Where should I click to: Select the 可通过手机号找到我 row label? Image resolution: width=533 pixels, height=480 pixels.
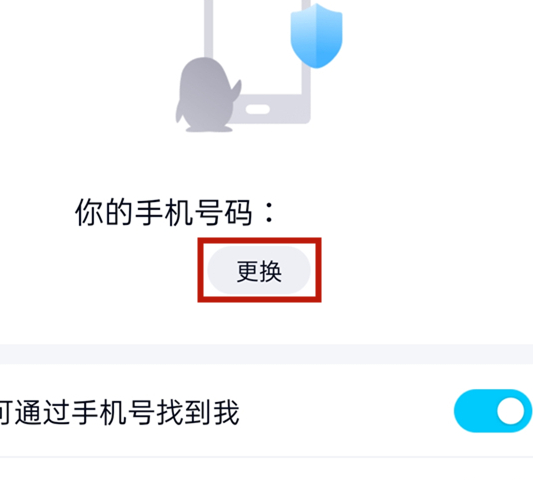click(x=119, y=413)
